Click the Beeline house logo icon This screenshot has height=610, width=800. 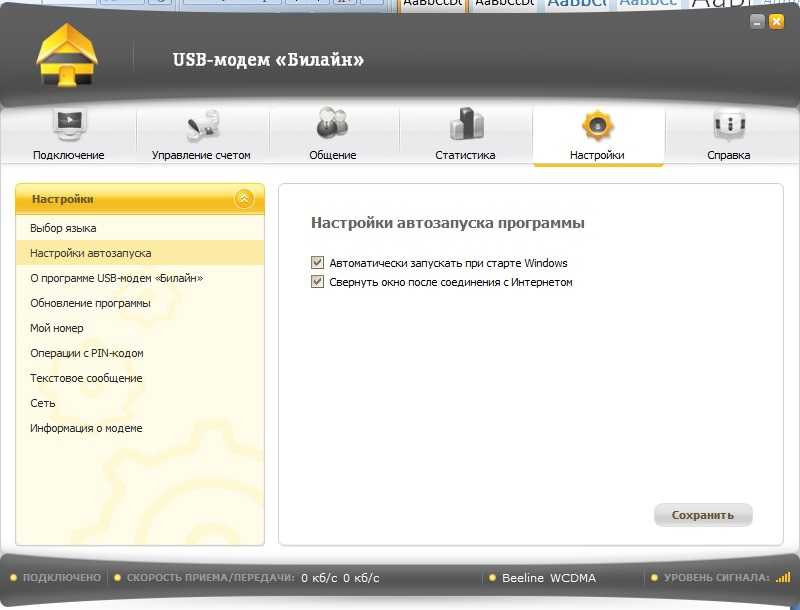pyautogui.click(x=67, y=56)
